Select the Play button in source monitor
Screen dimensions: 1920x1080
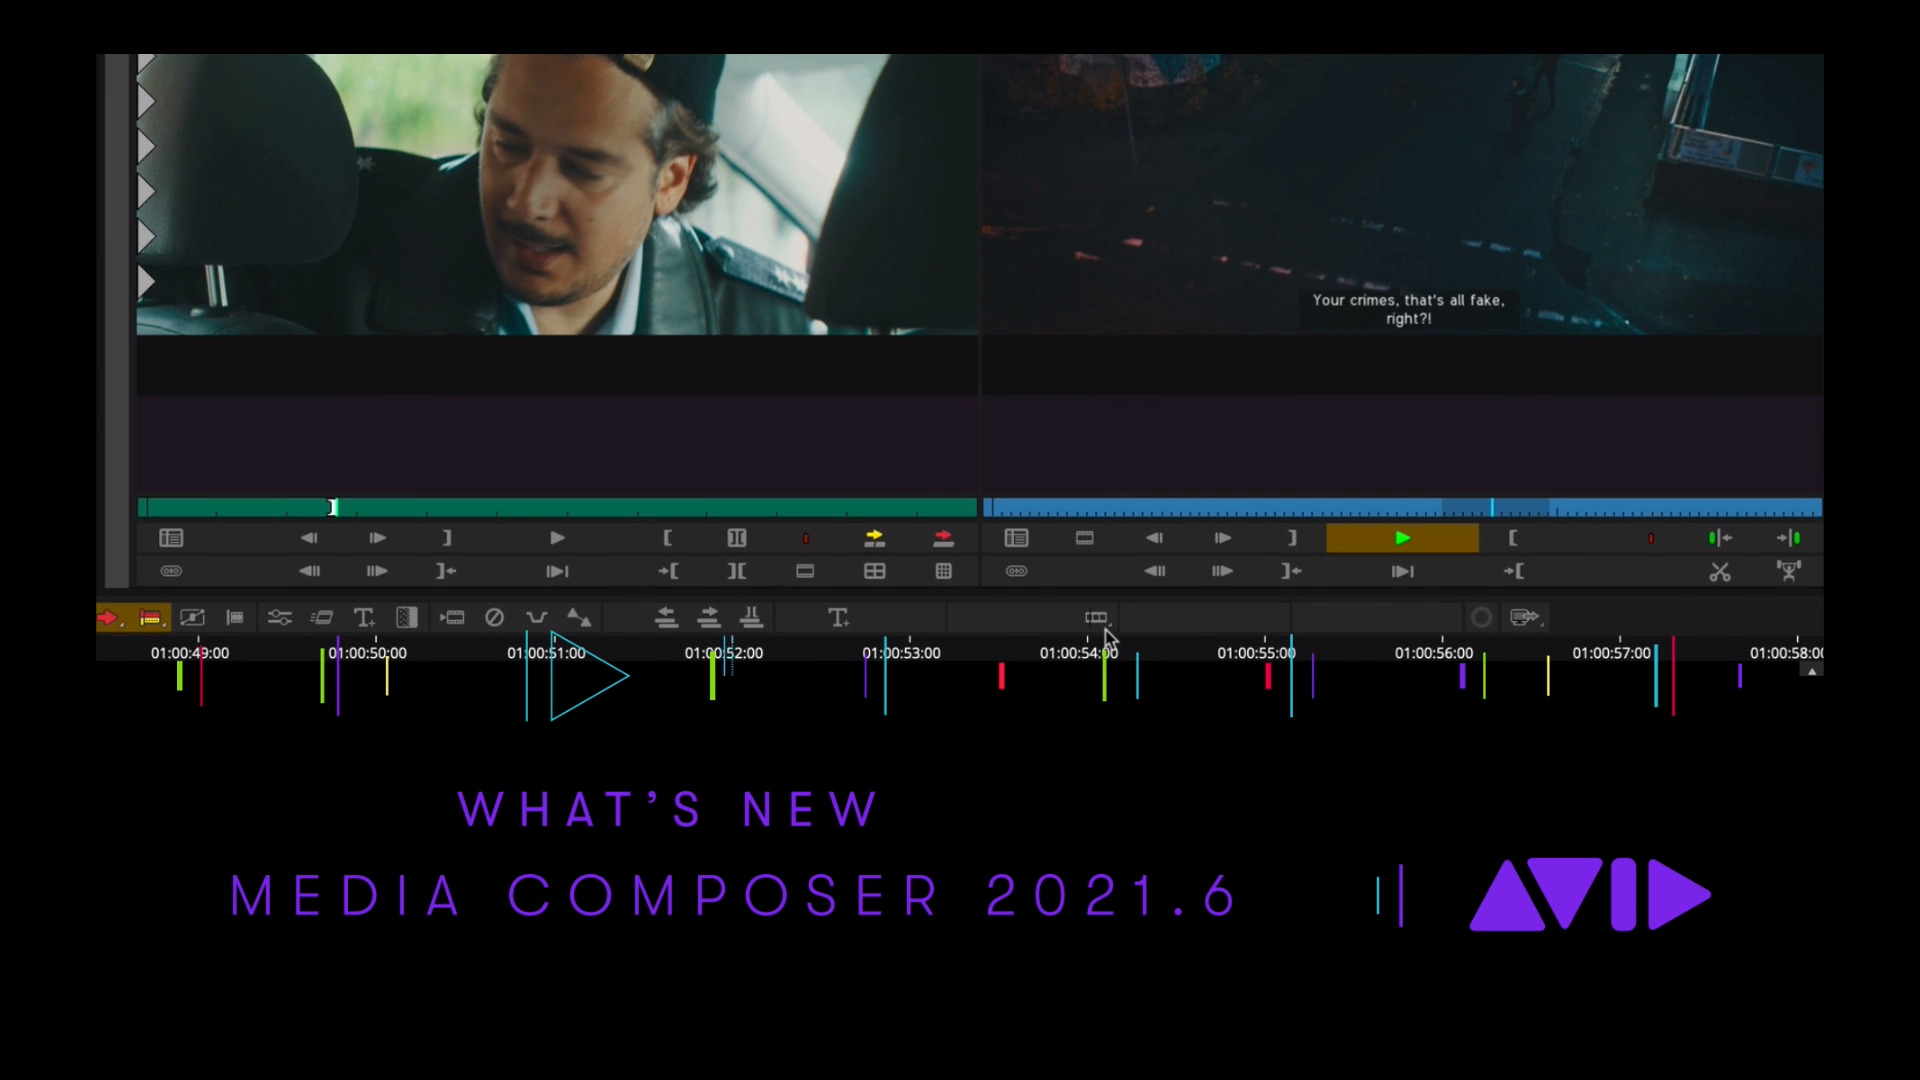tap(555, 538)
